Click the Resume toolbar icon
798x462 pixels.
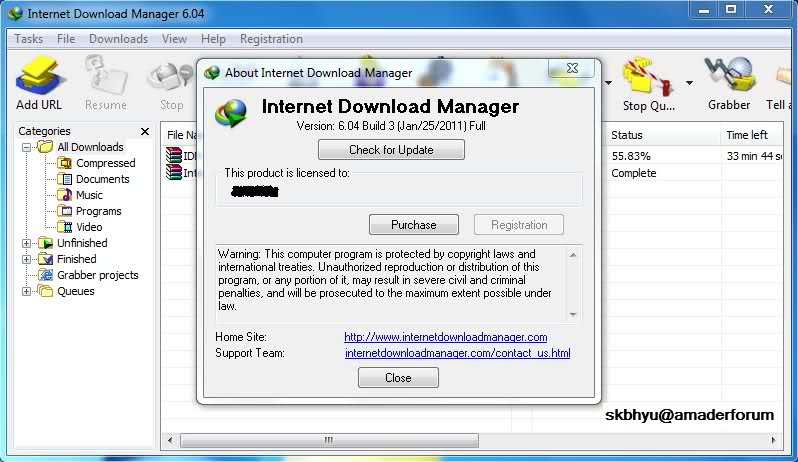tap(106, 75)
